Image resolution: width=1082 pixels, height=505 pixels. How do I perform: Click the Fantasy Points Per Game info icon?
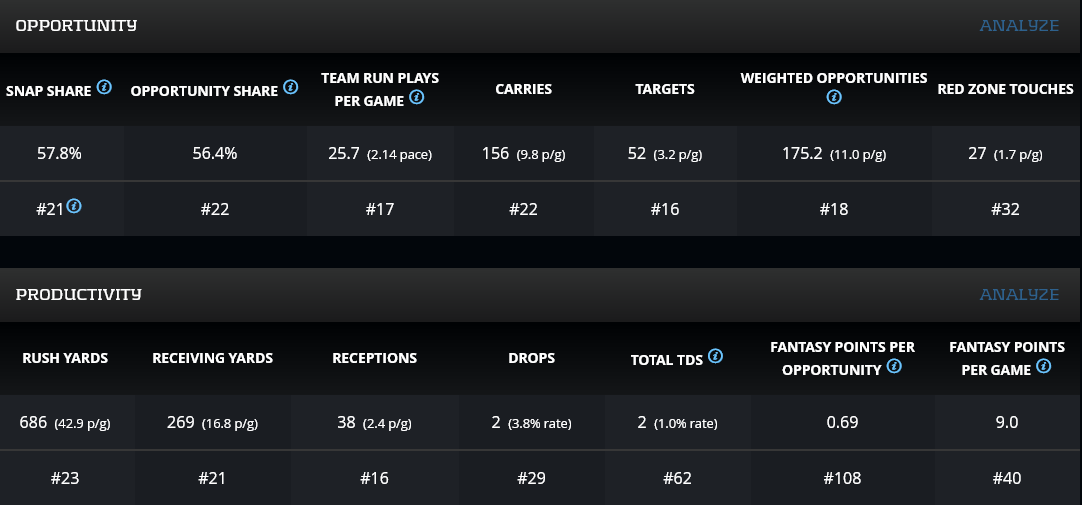pyautogui.click(x=1044, y=366)
